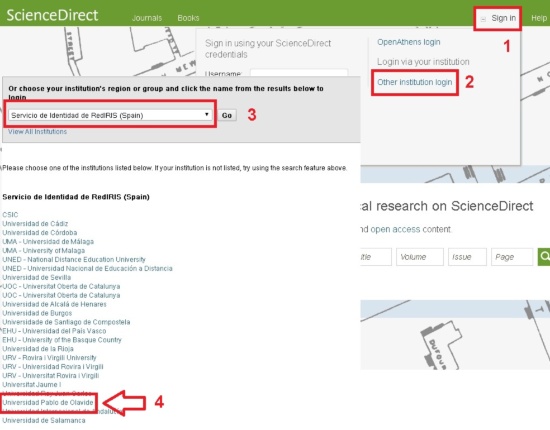Select URV - Universidad Rovira i Virgili
This screenshot has width=550, height=430.
(53, 367)
